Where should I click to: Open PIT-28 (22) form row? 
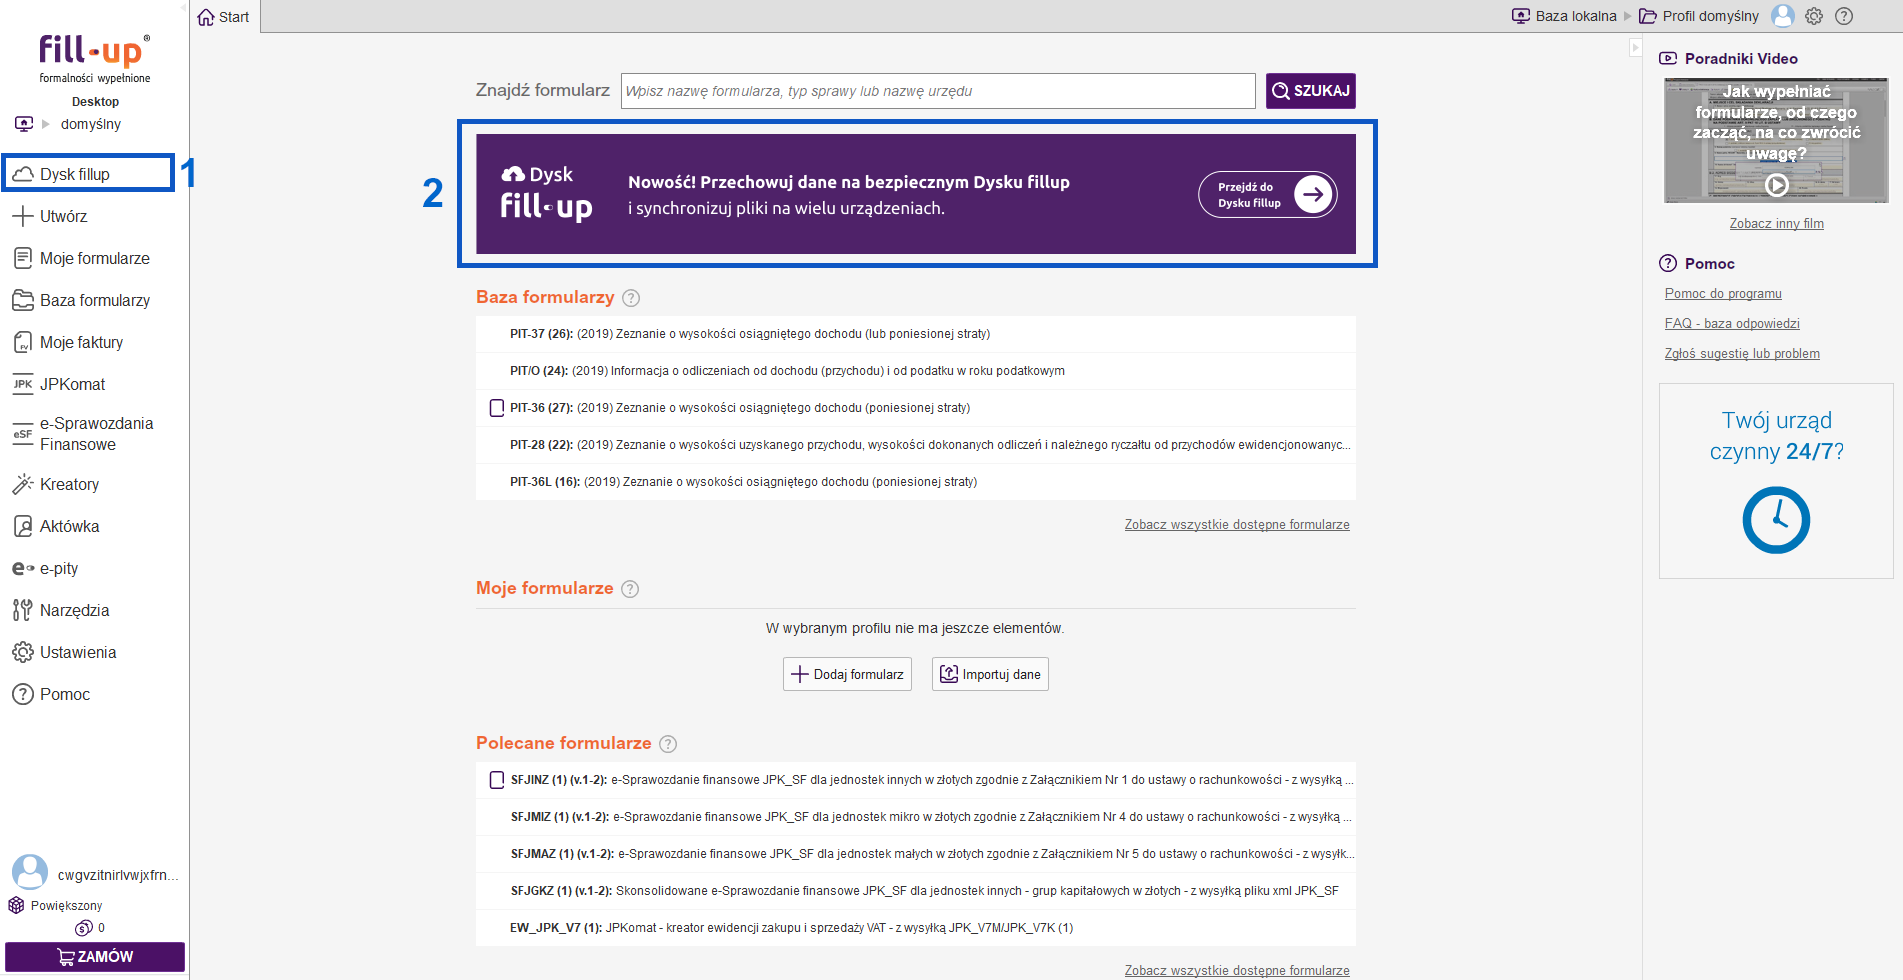coord(916,445)
